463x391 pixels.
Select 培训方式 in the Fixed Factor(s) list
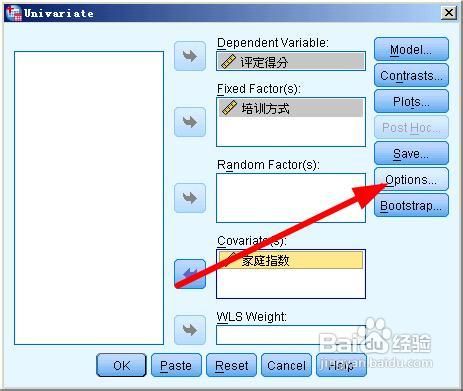291,108
